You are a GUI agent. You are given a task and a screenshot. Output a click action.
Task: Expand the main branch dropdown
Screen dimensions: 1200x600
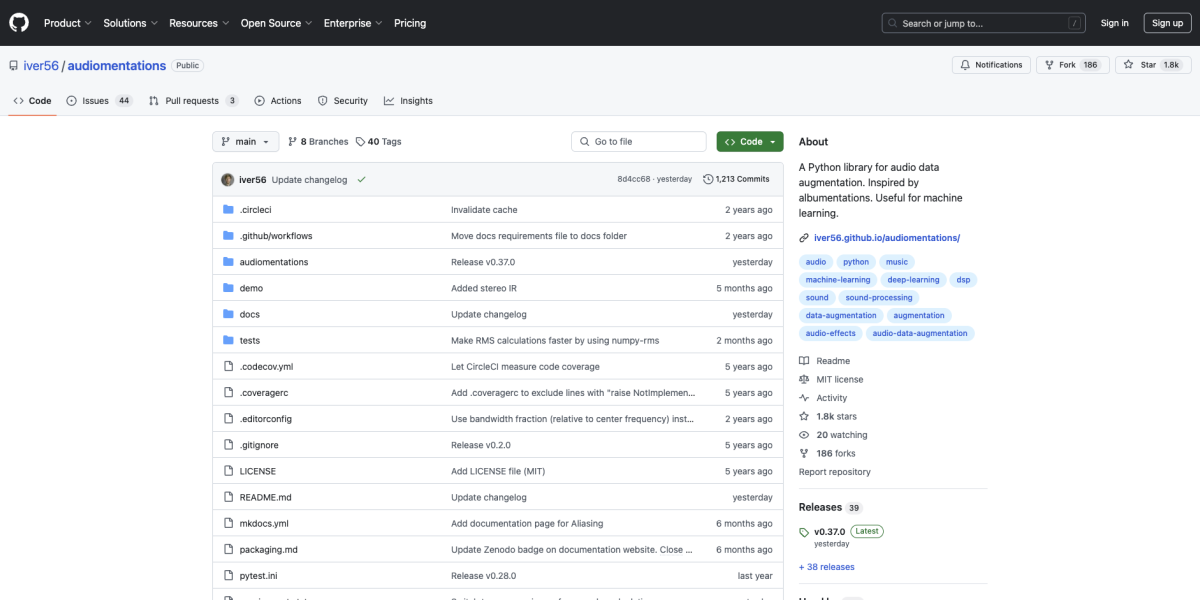(244, 142)
